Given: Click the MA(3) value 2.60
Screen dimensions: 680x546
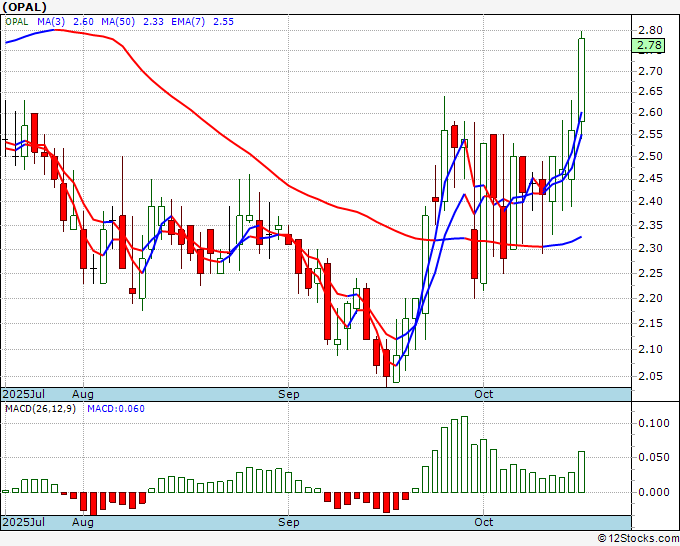Looking at the screenshot, I should 83,22.
